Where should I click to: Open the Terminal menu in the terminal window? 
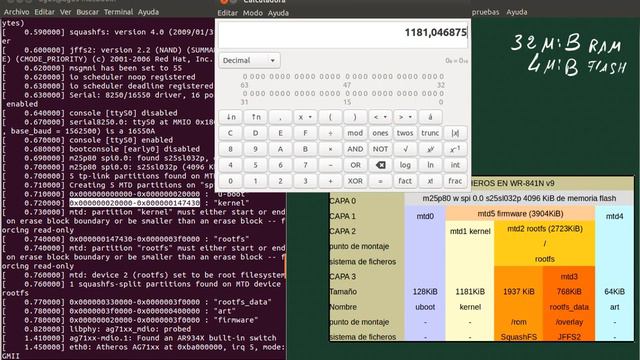118,12
